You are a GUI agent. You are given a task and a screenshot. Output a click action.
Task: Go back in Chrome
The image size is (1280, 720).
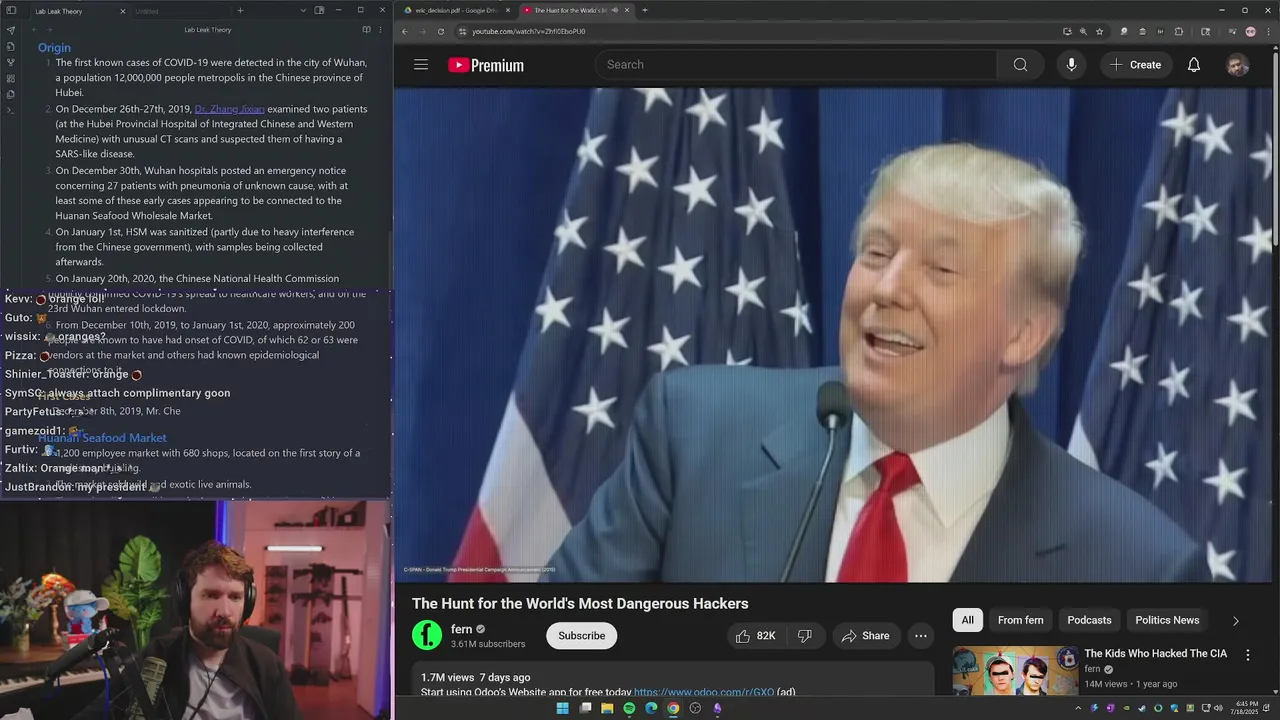pyautogui.click(x=405, y=31)
